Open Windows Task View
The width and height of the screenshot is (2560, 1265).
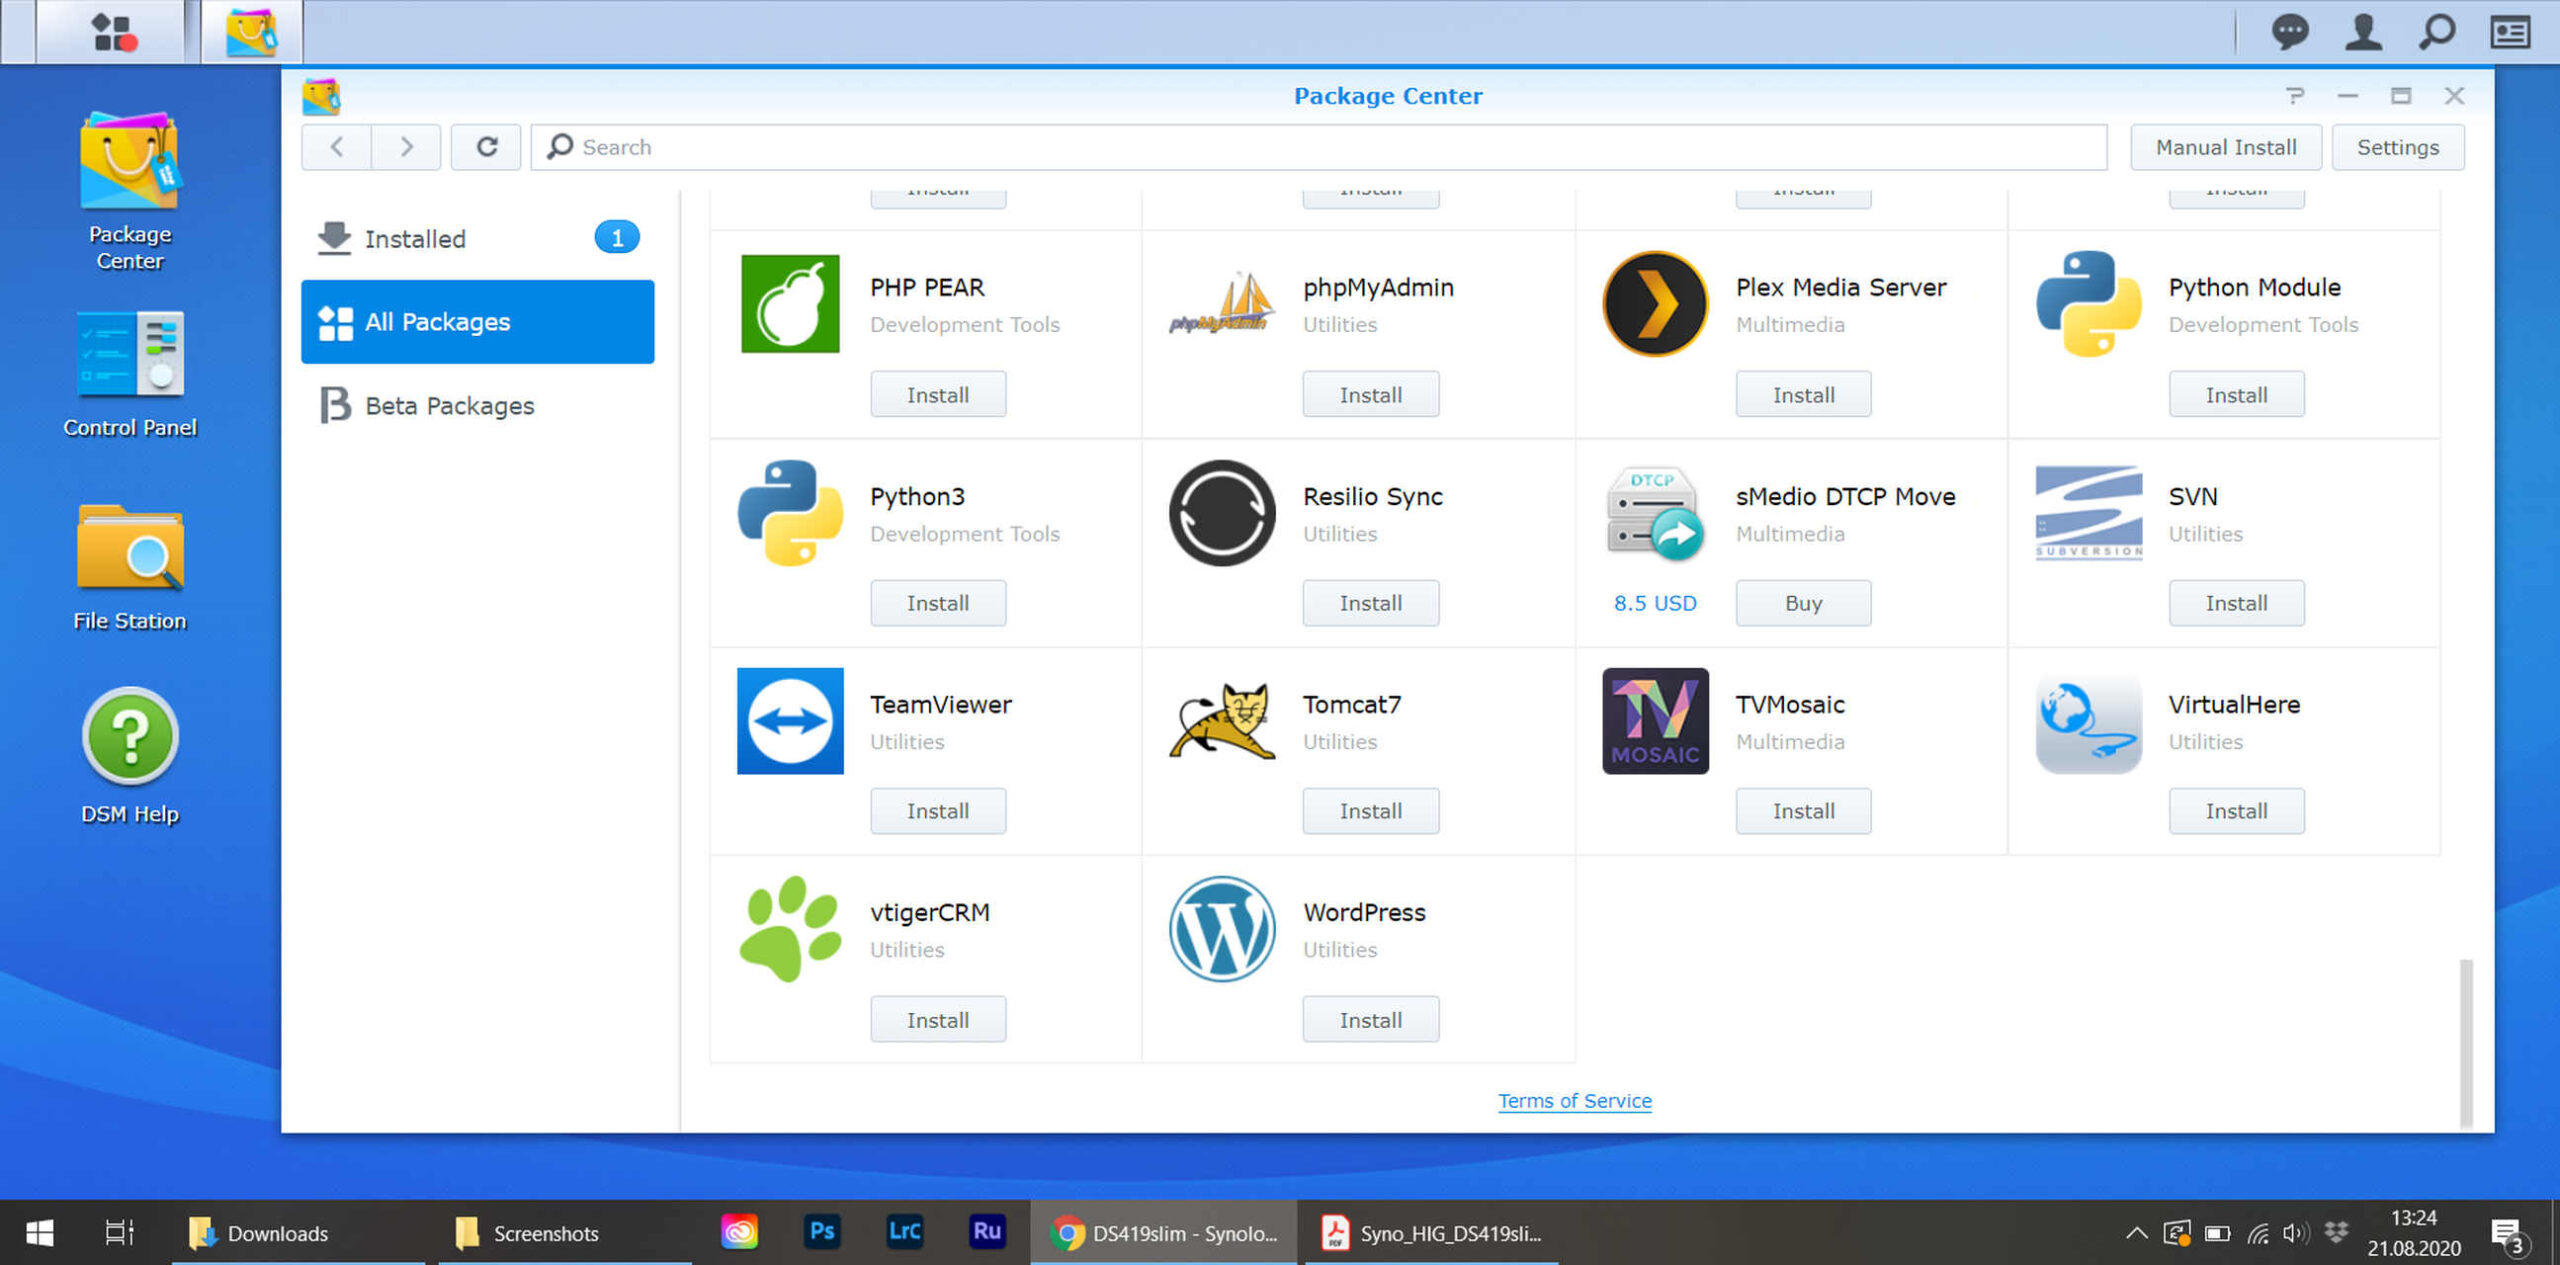119,1233
